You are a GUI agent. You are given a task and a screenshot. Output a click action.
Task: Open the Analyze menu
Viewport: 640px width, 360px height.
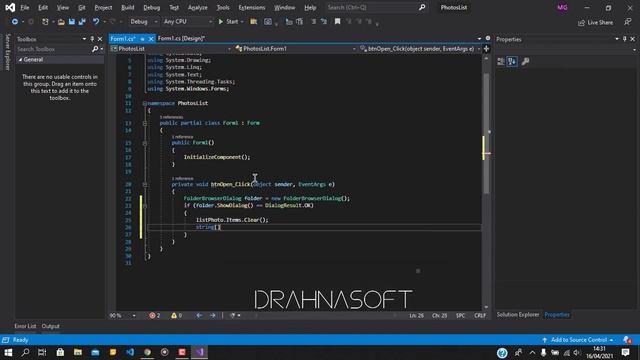[198, 7]
